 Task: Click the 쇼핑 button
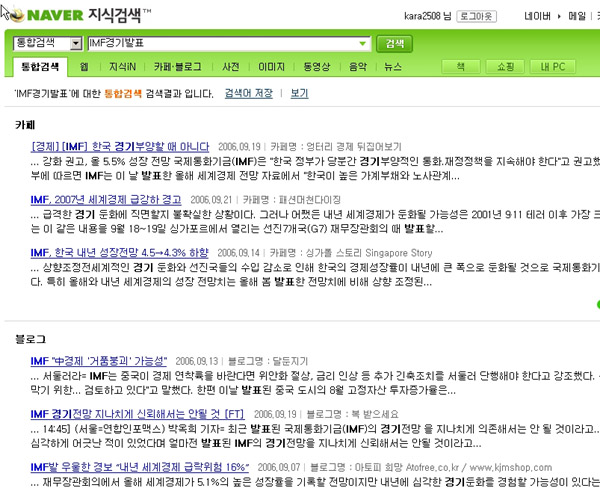tap(505, 67)
